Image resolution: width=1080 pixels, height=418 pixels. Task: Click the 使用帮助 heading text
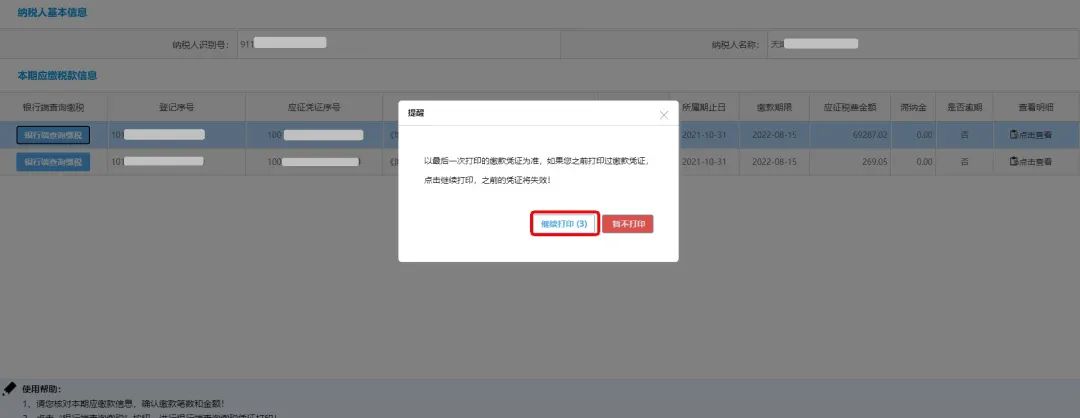pos(41,390)
